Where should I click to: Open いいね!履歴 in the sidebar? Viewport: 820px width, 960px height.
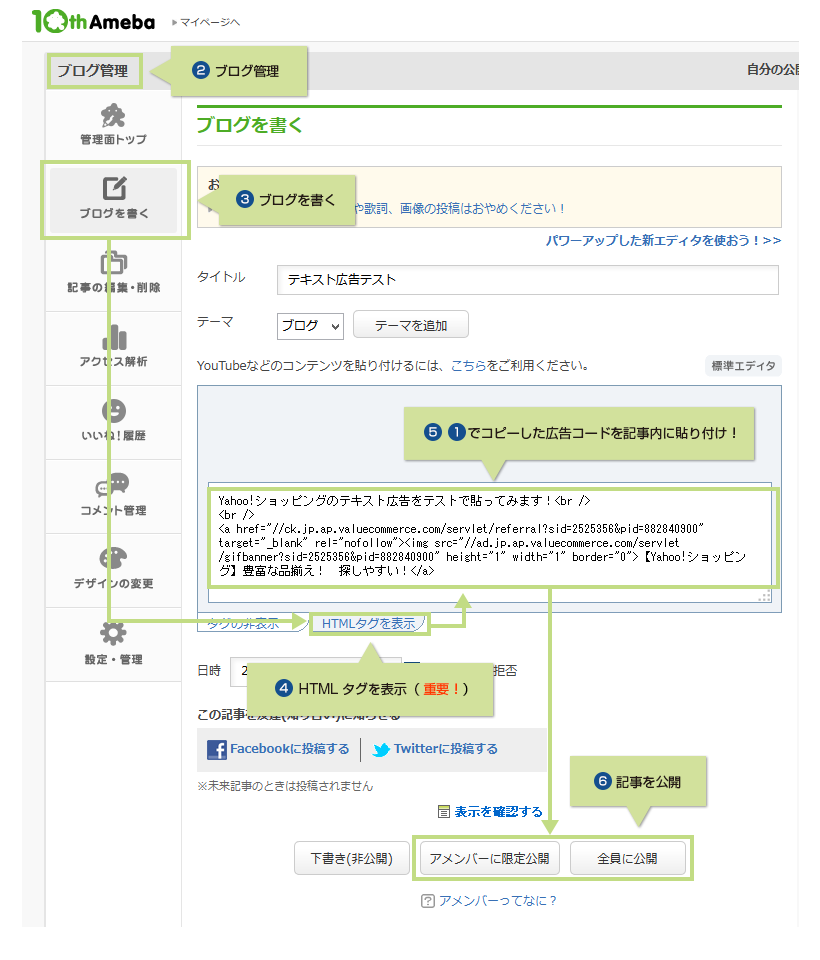point(113,421)
